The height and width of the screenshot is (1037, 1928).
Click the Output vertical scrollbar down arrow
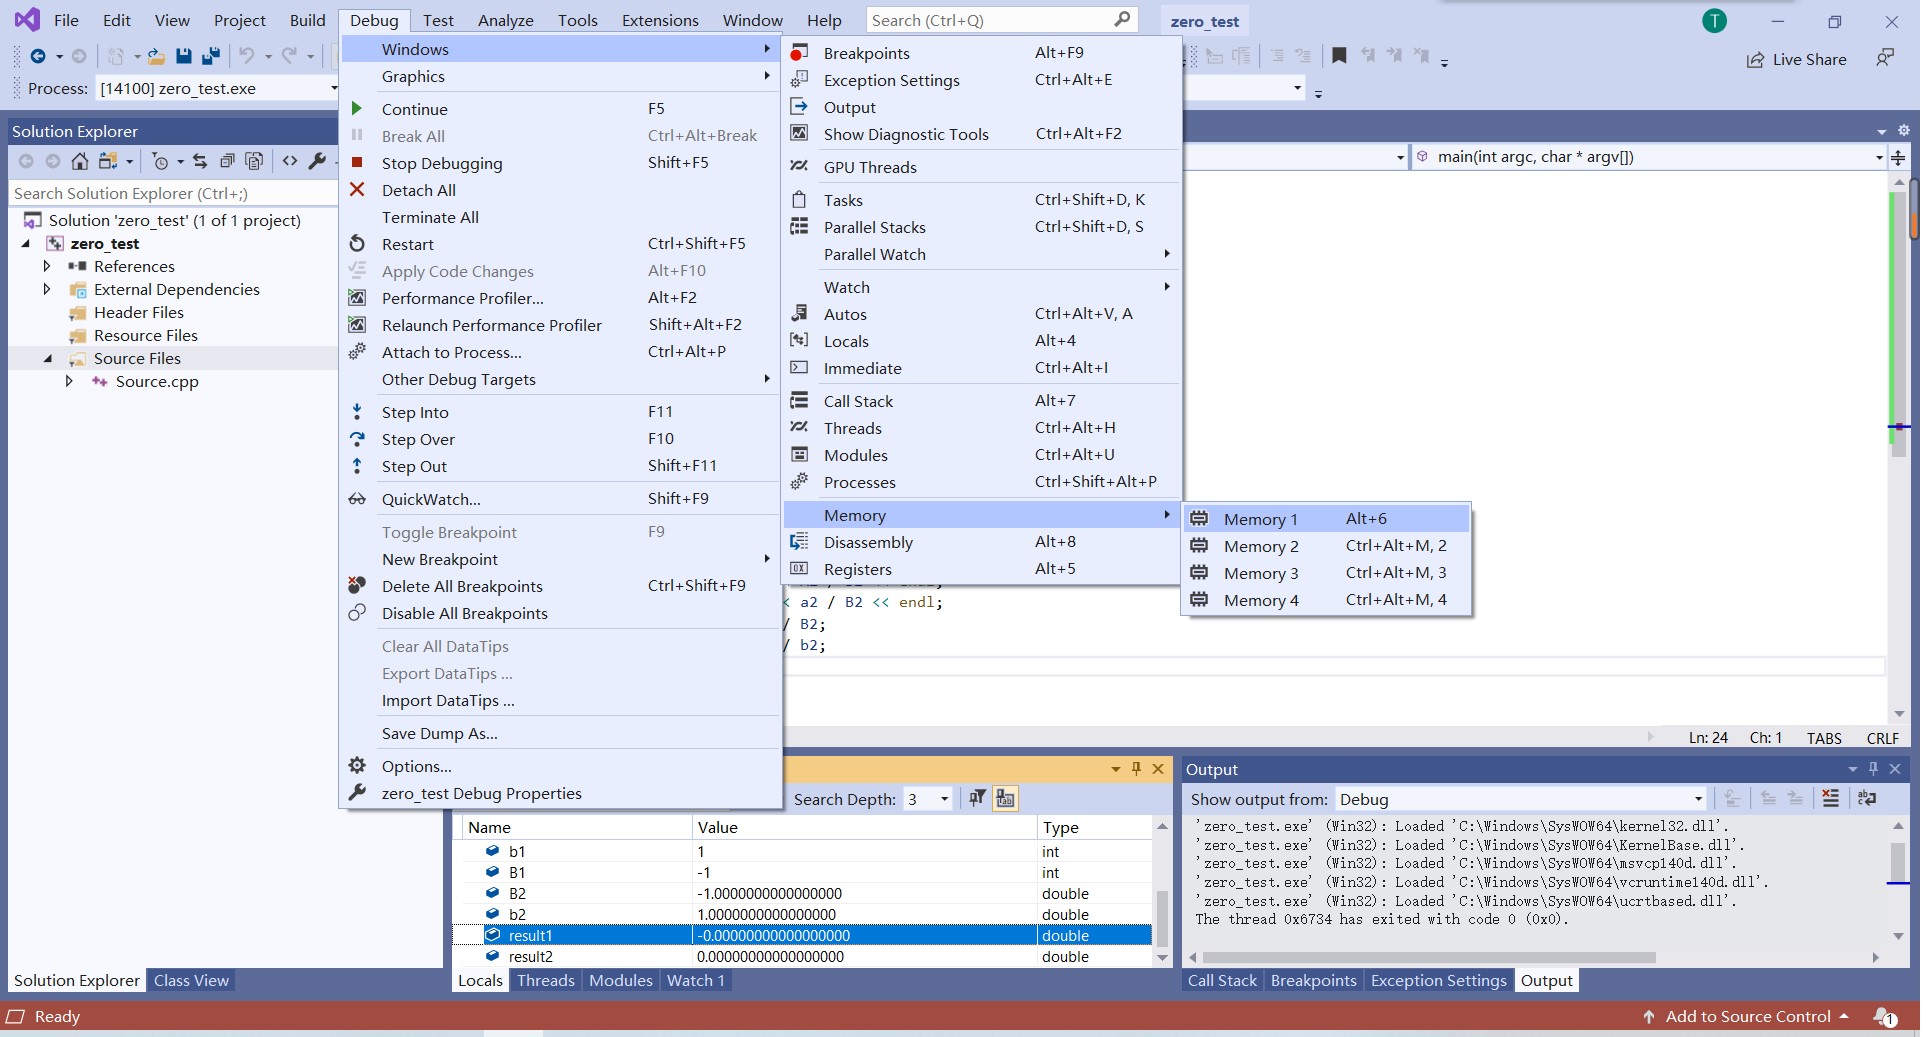1898,937
